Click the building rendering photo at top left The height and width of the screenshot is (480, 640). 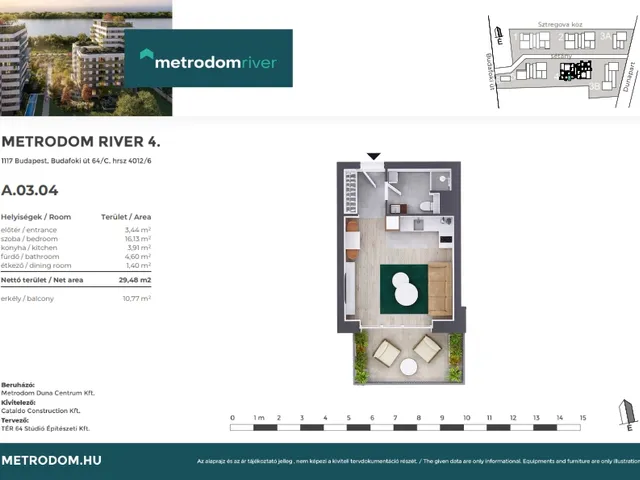point(85,57)
